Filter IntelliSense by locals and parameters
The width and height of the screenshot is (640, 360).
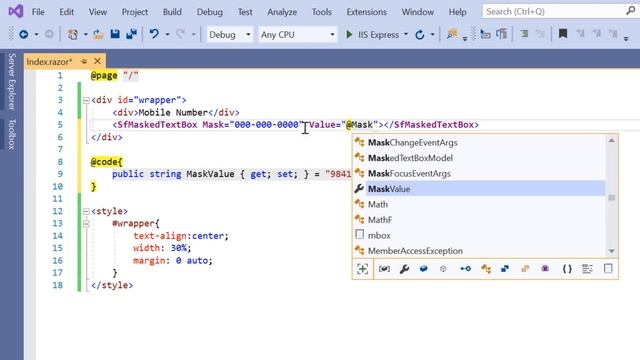point(384,269)
